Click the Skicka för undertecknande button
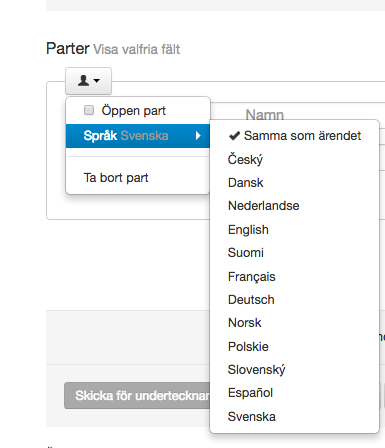 coord(137,396)
